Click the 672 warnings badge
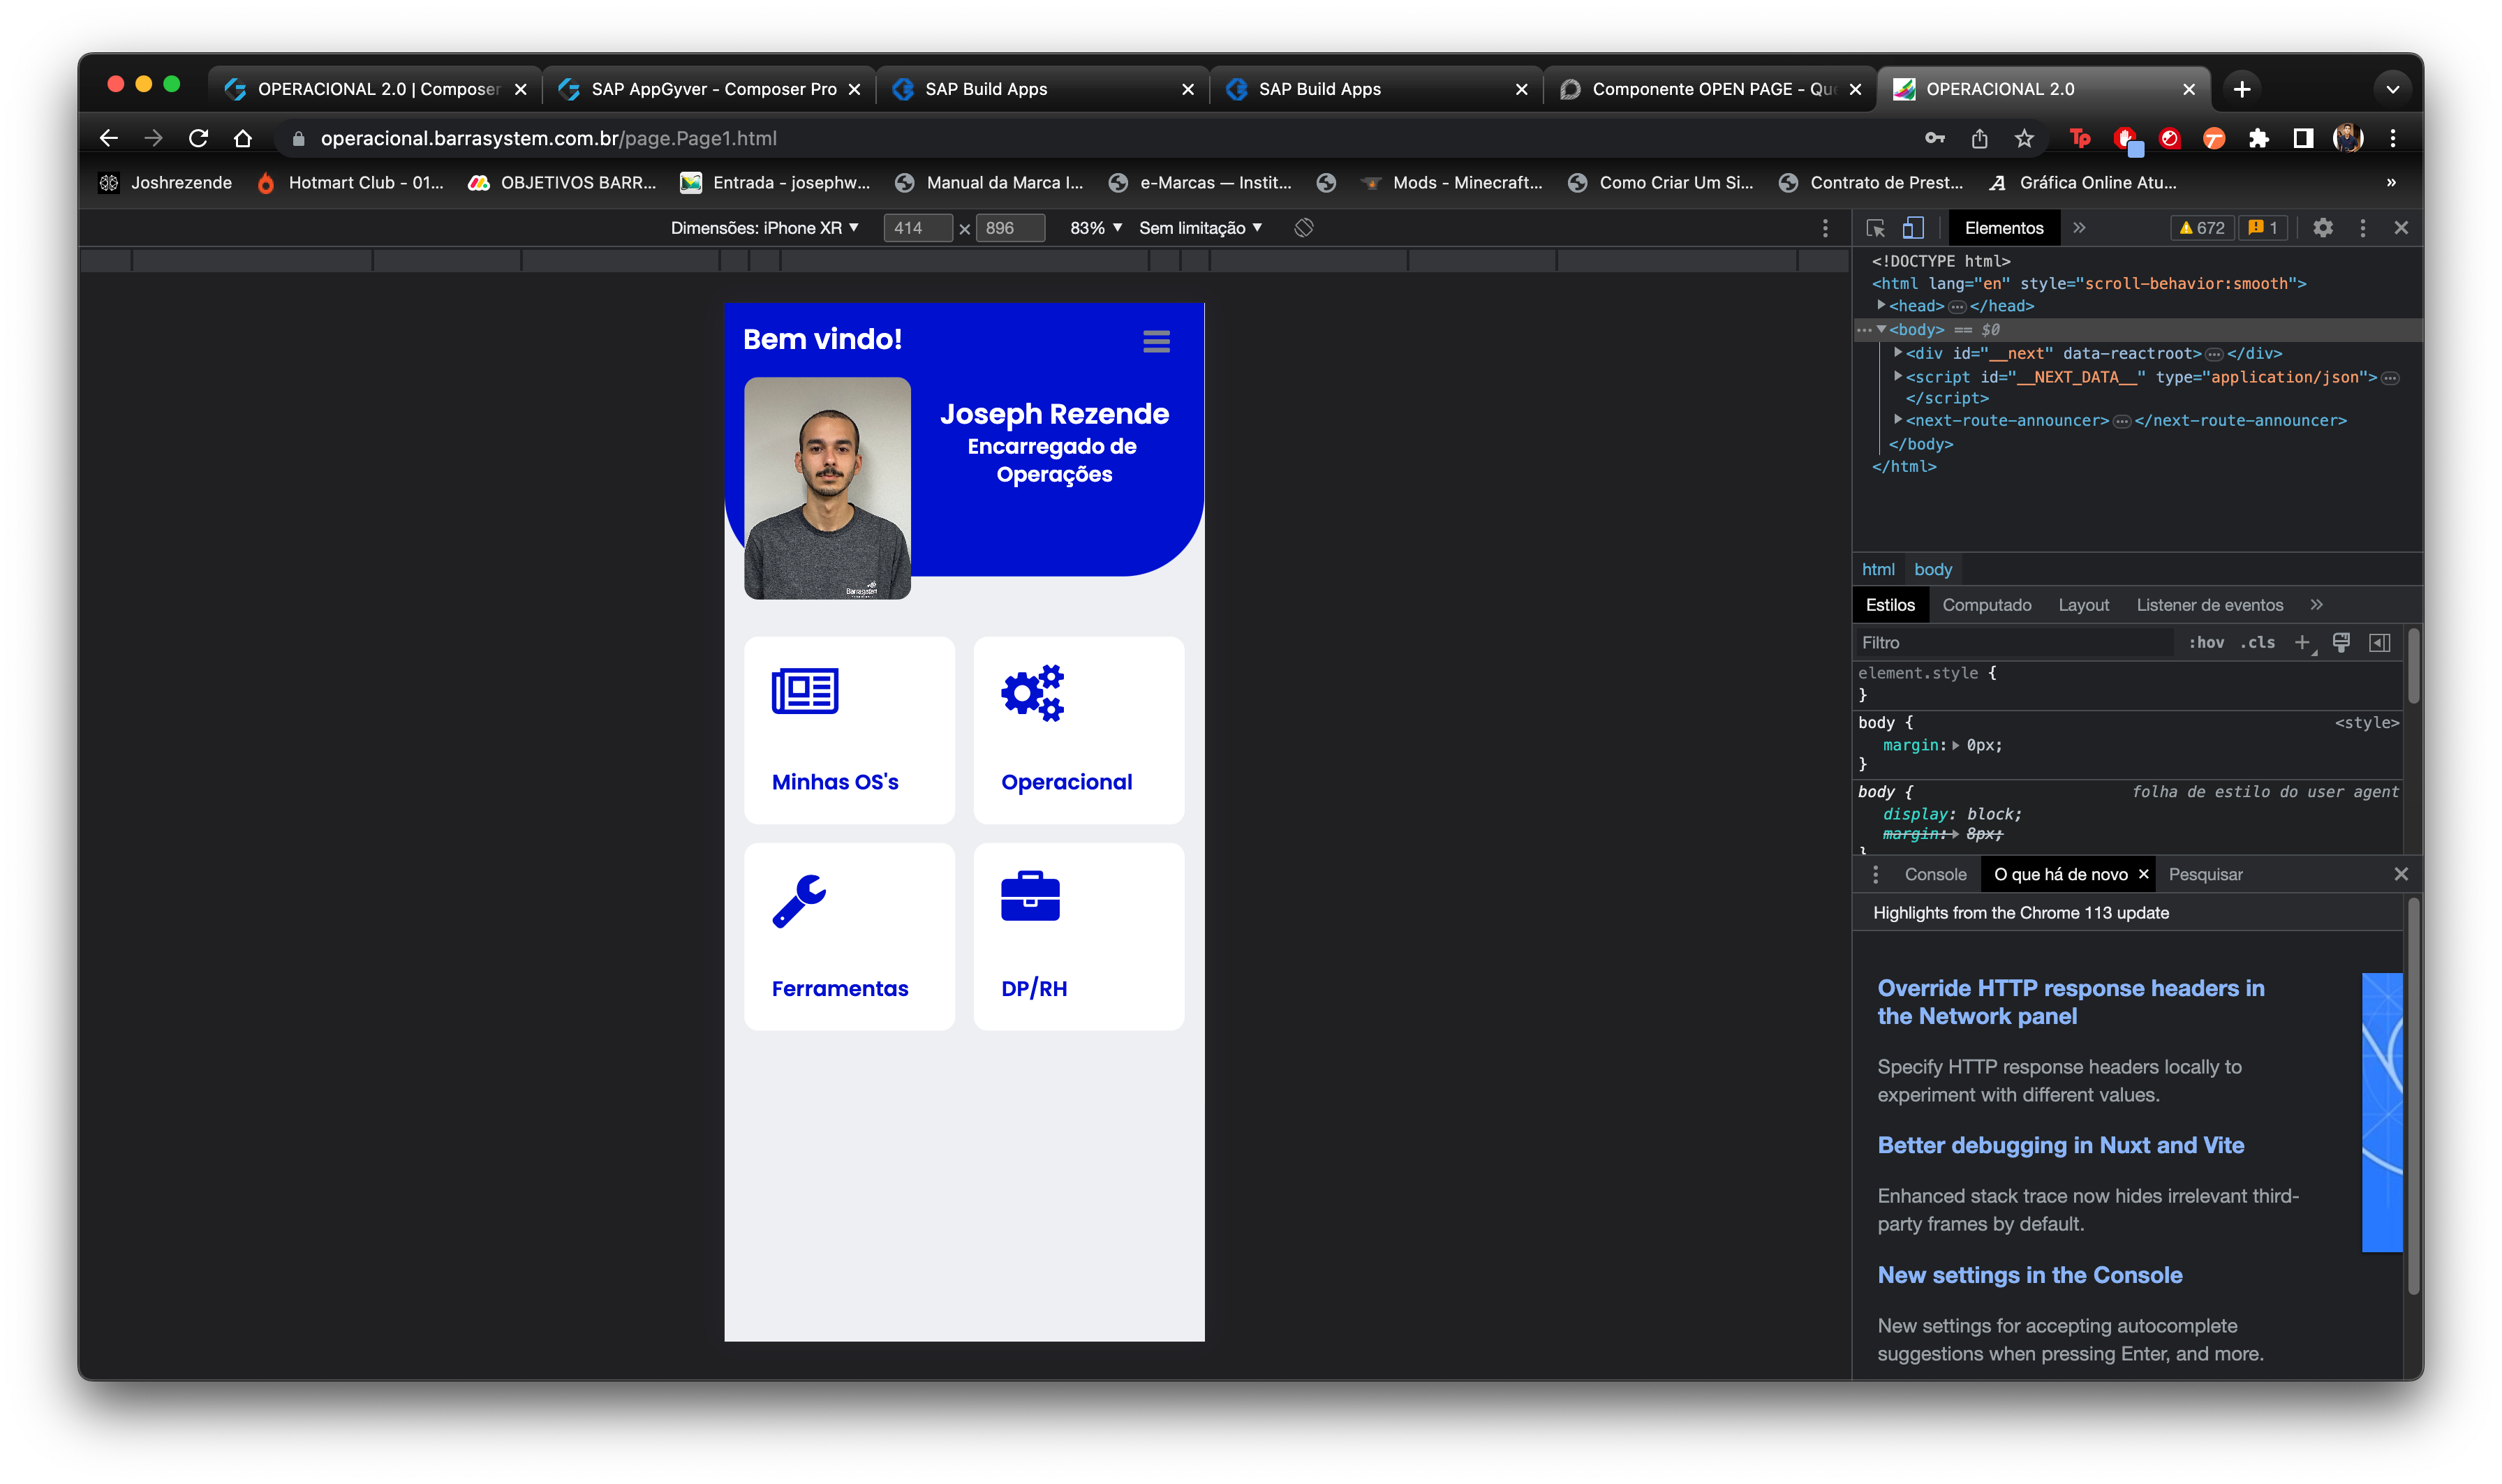2502x1484 pixels. (2202, 228)
